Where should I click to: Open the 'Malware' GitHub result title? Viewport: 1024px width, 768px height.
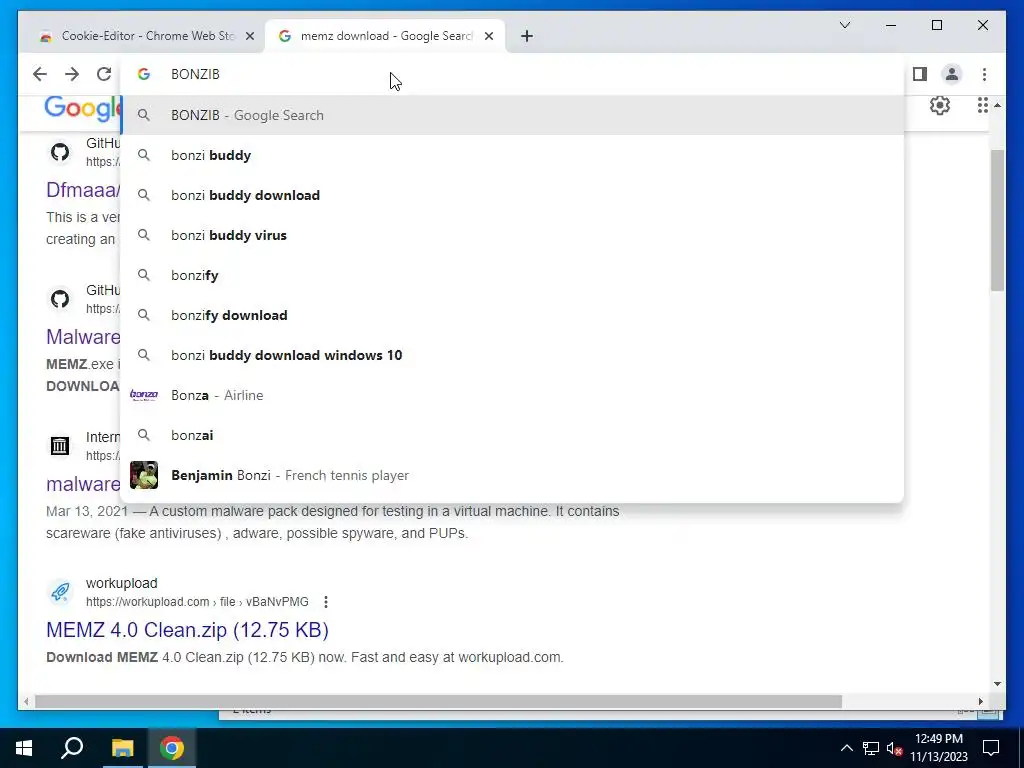pyautogui.click(x=83, y=337)
